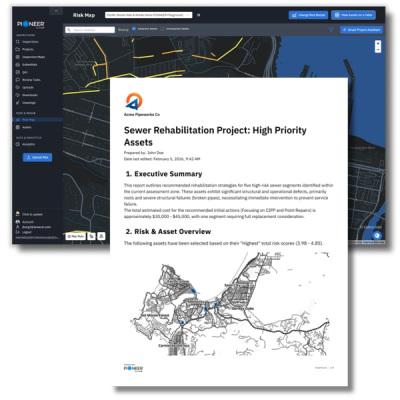
Task: Zoom out on the map
Action: (x=378, y=50)
